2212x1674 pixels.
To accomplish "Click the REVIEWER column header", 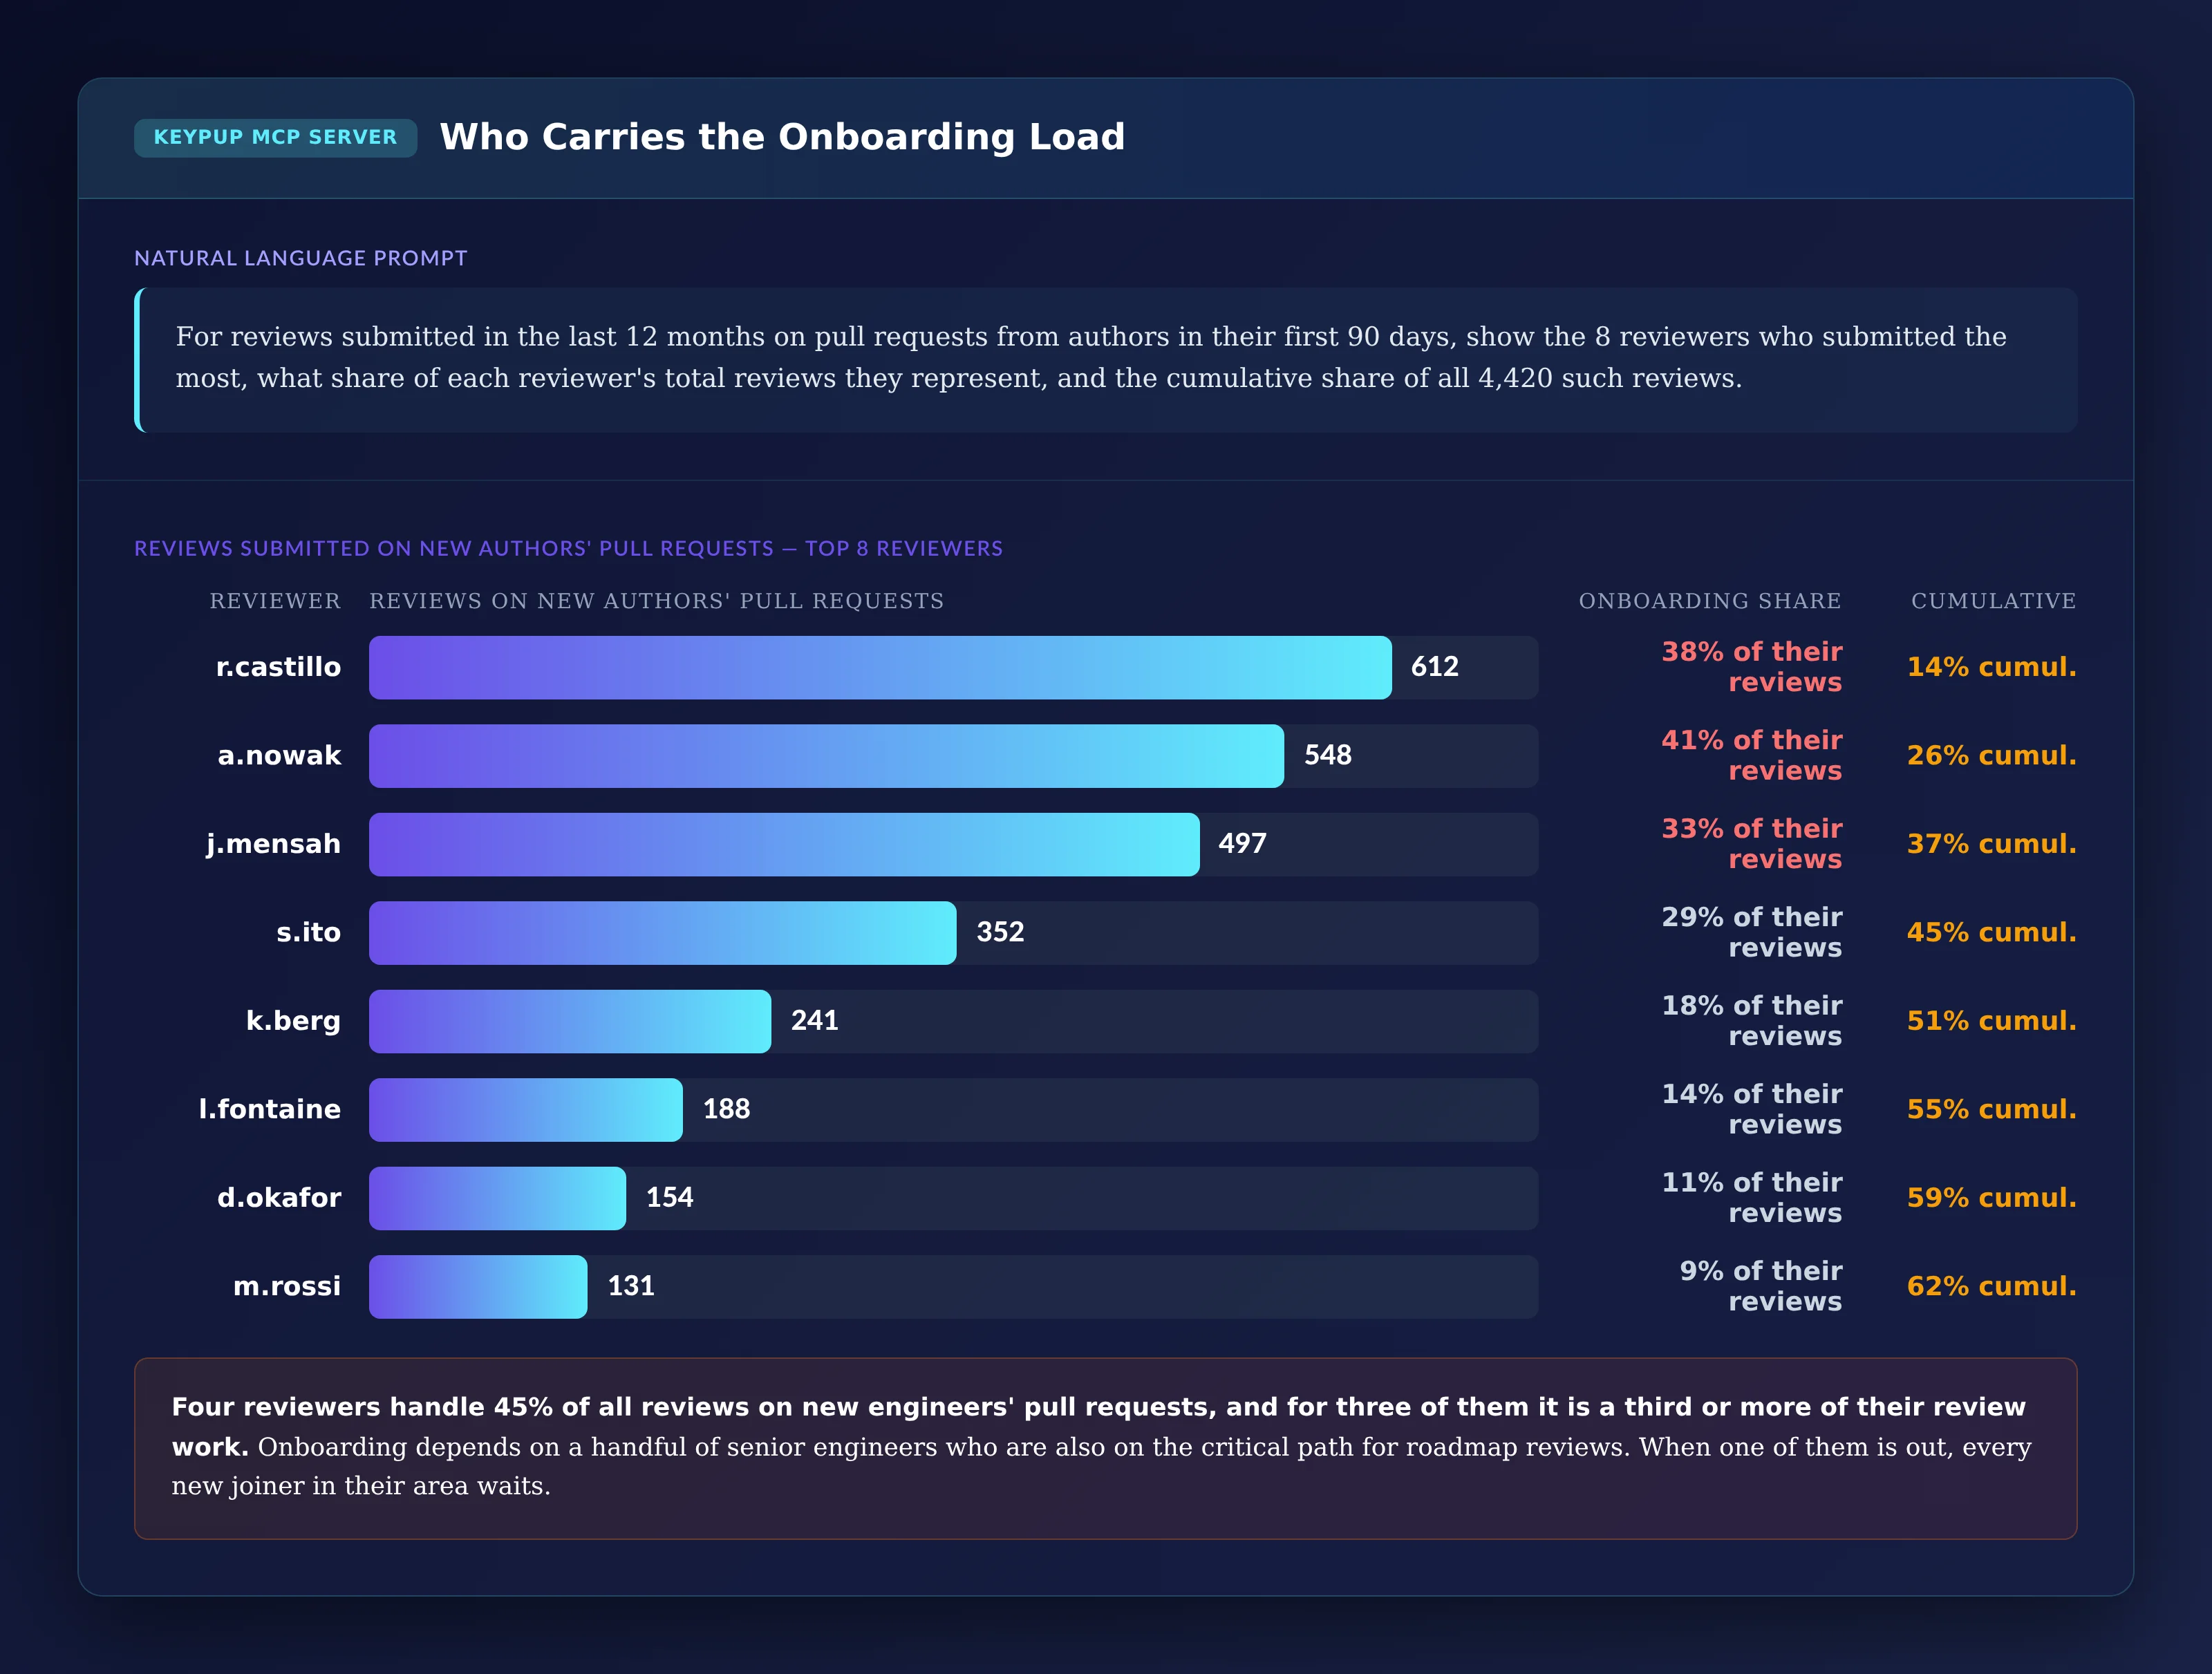I will [275, 601].
